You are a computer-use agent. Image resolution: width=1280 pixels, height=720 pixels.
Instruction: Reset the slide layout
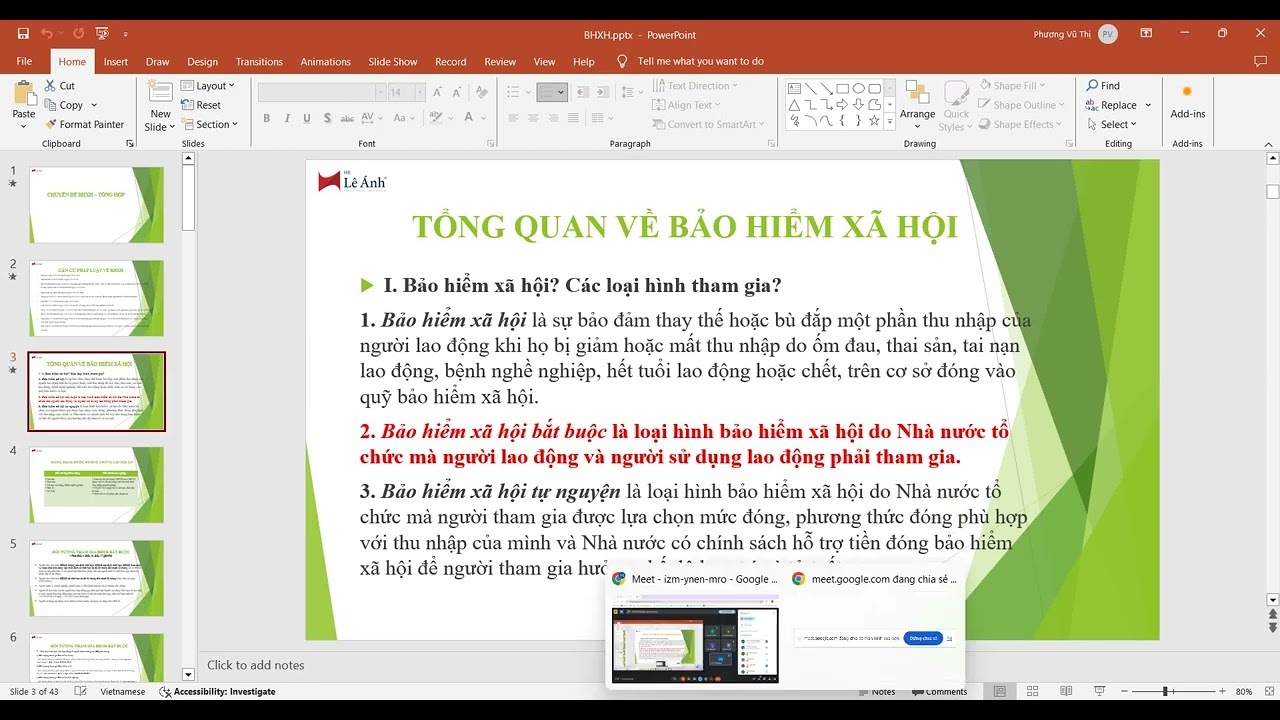tap(202, 105)
